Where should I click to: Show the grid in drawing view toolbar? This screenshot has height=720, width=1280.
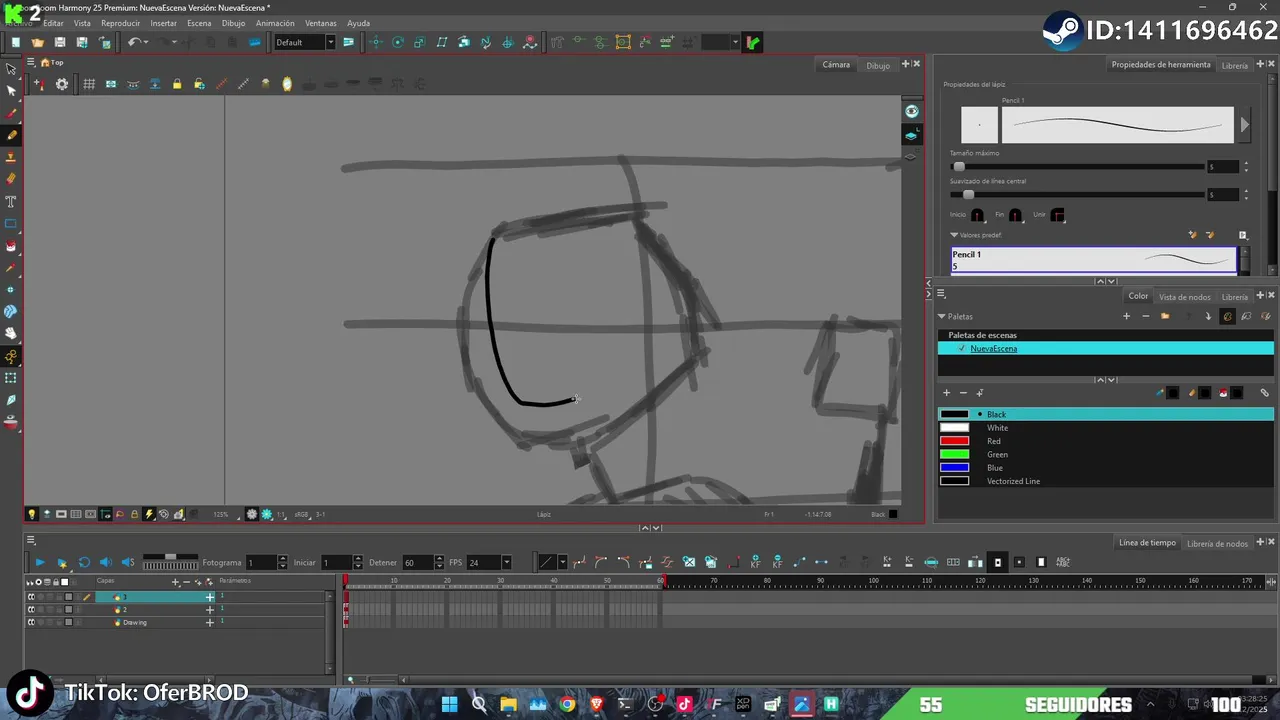coord(89,84)
